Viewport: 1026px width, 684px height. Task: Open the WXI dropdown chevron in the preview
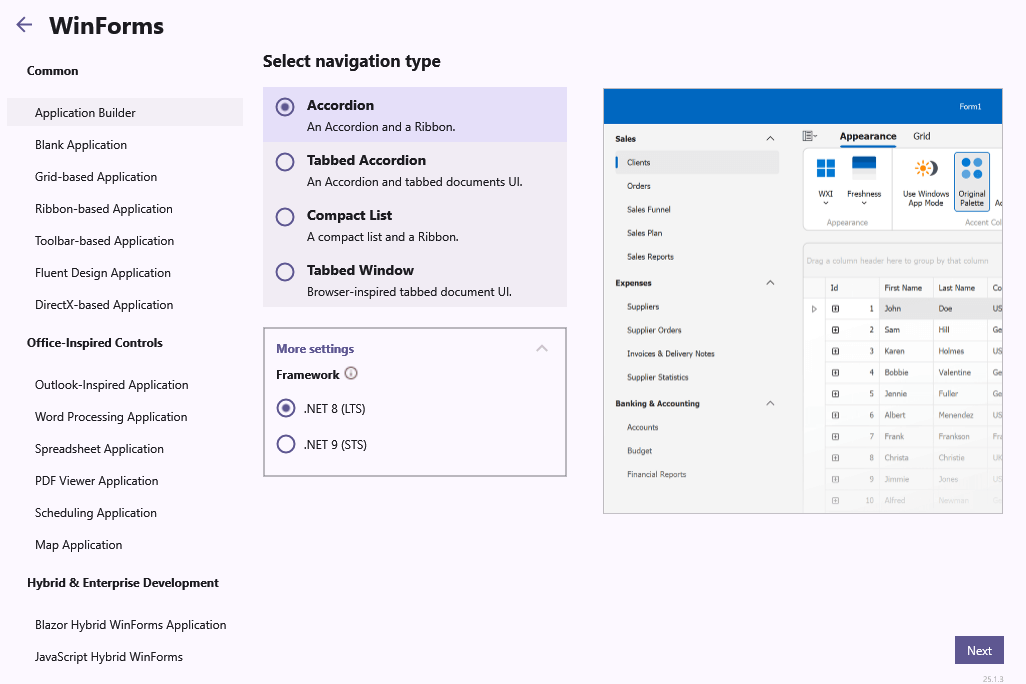(825, 202)
